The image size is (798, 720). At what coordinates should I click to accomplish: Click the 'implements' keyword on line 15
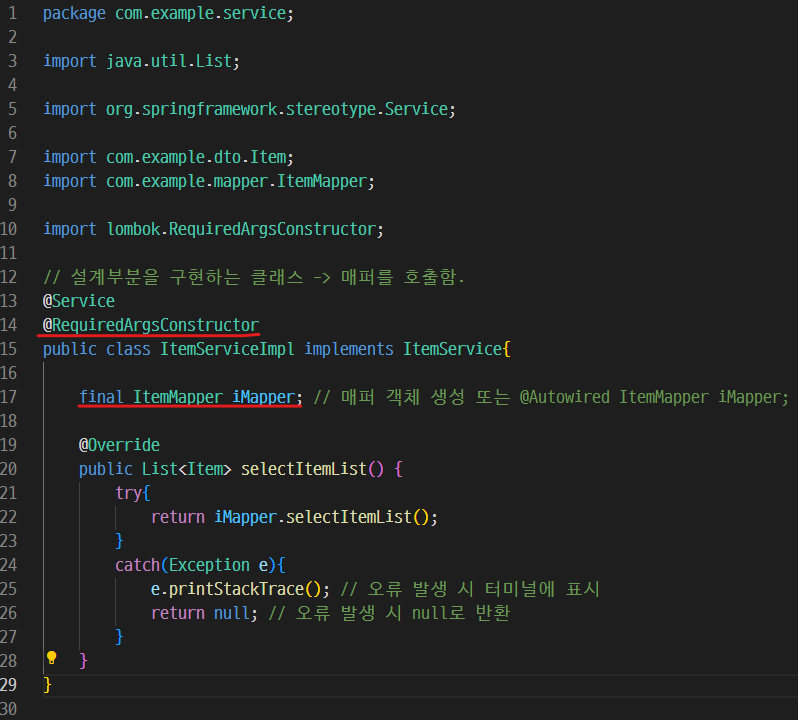click(349, 349)
